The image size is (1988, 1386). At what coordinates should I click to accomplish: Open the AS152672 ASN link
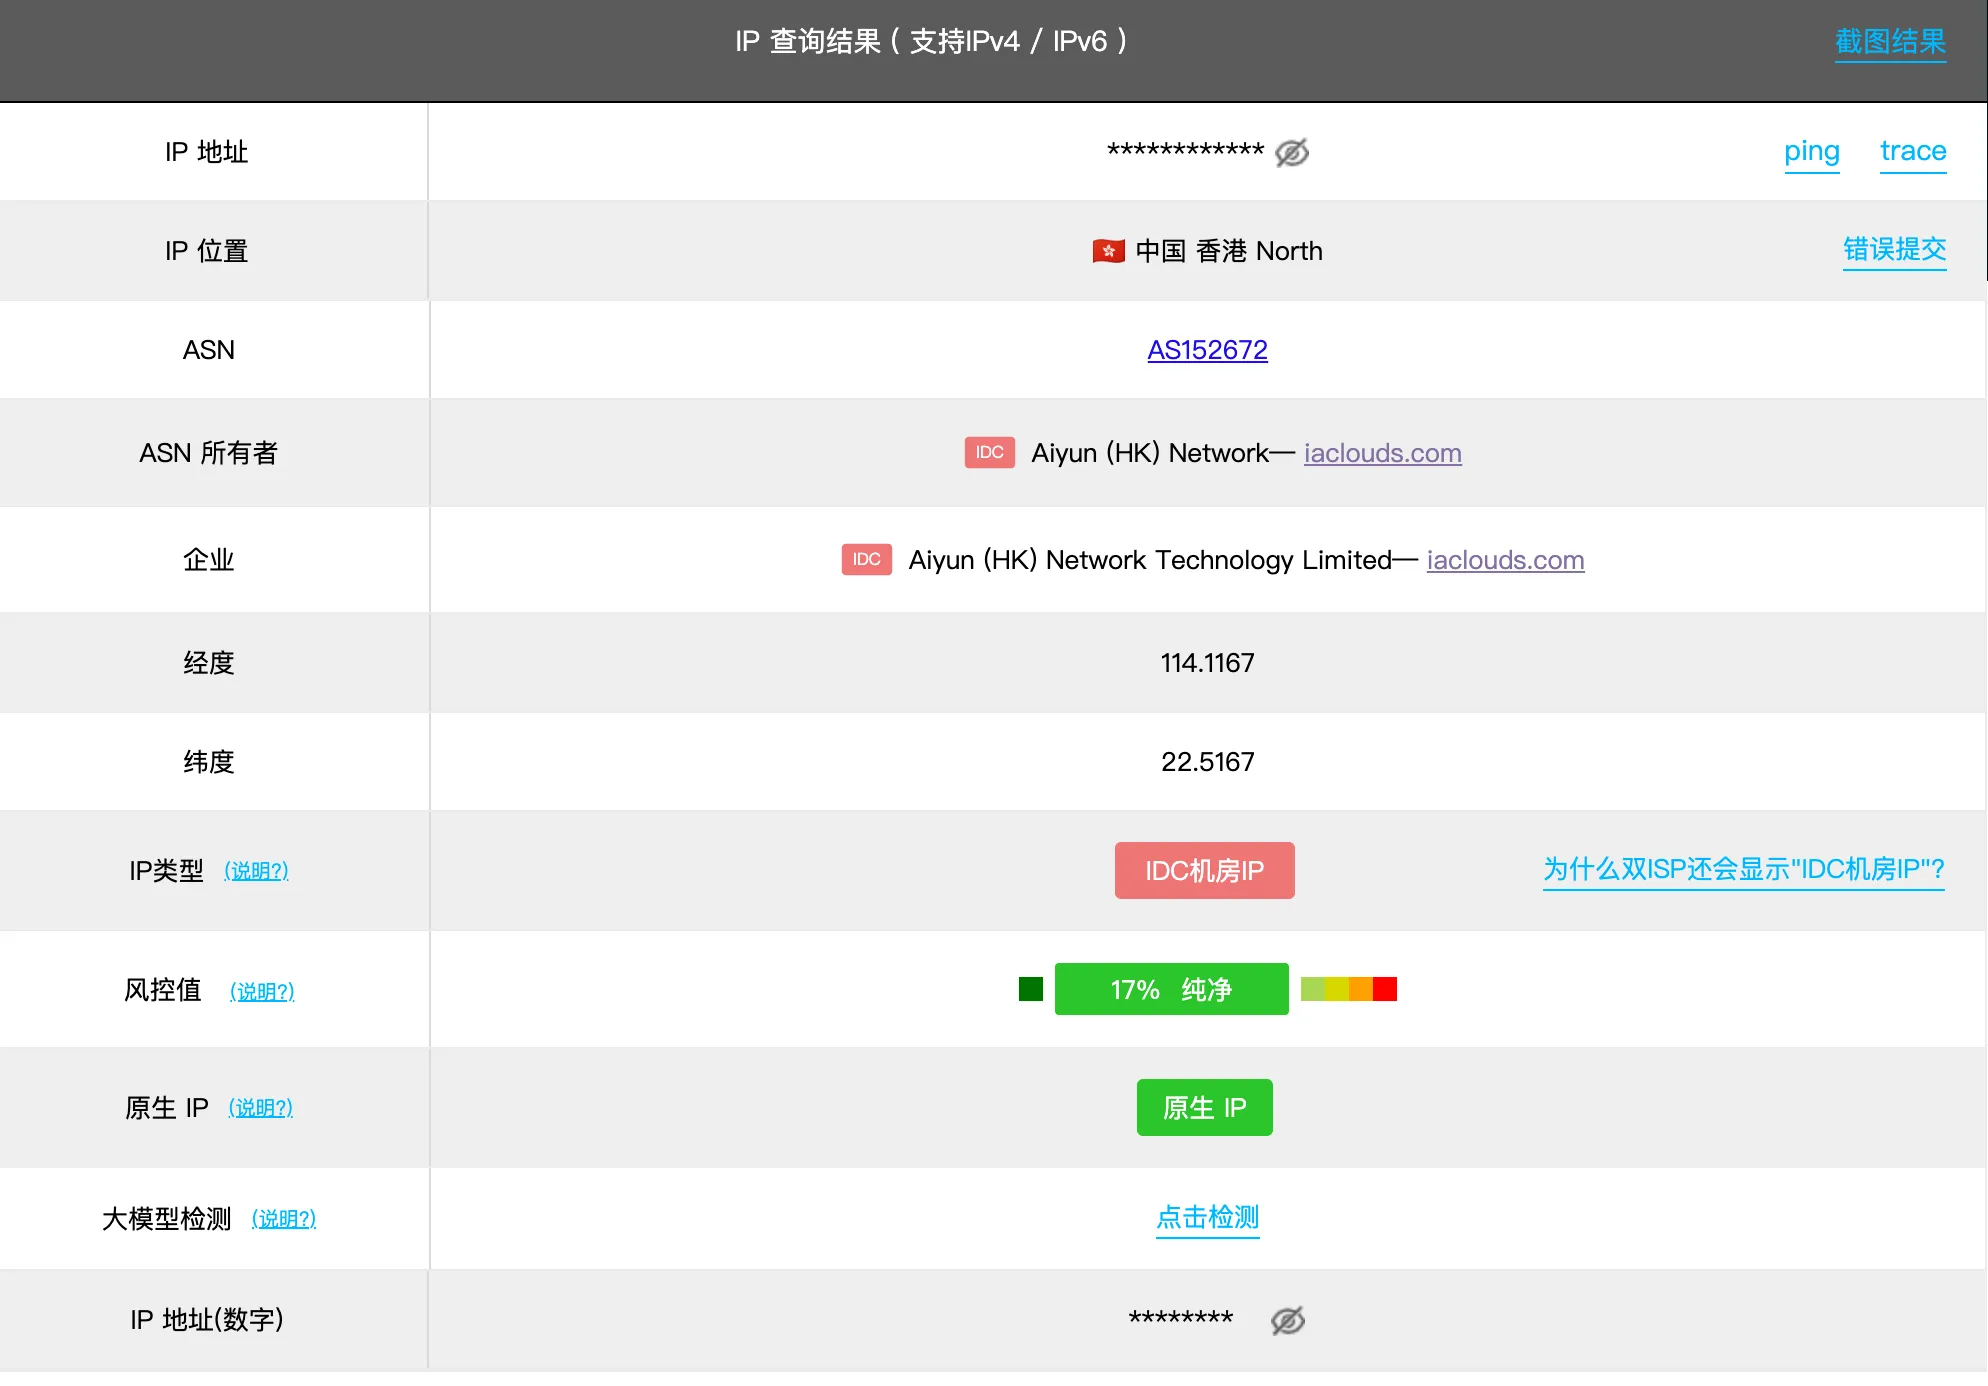1207,350
